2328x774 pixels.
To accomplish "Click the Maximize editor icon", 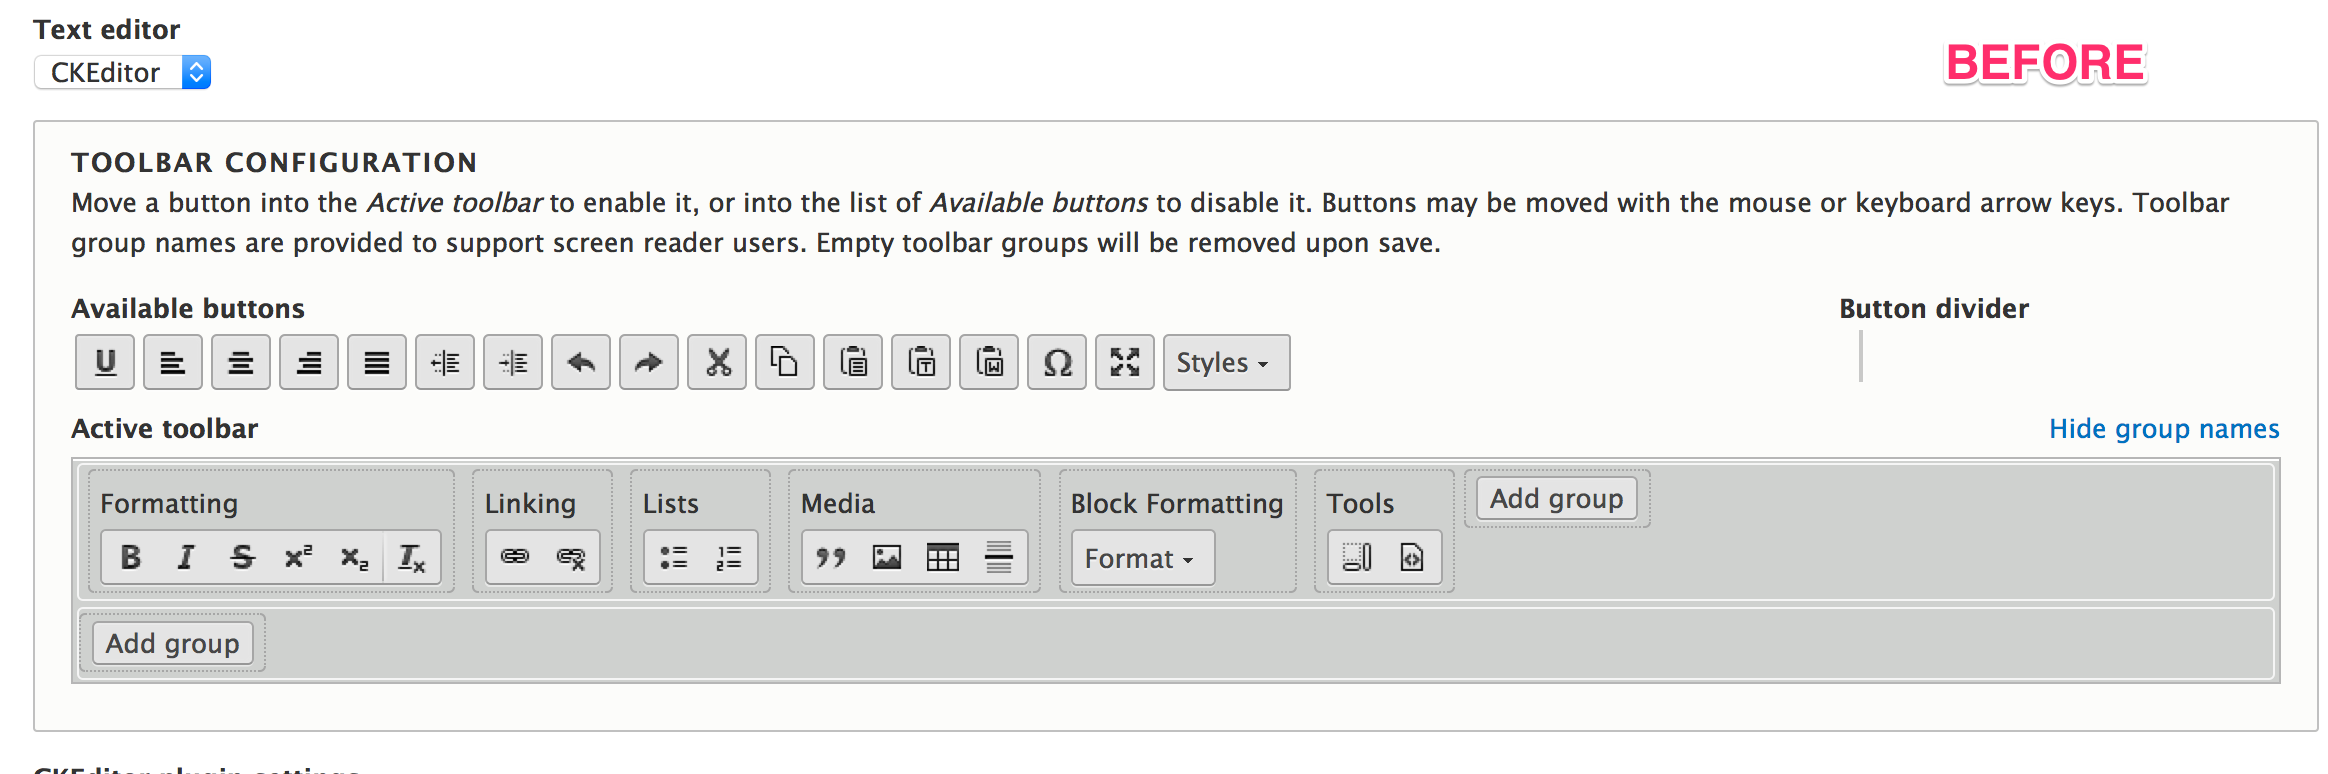I will point(1124,362).
